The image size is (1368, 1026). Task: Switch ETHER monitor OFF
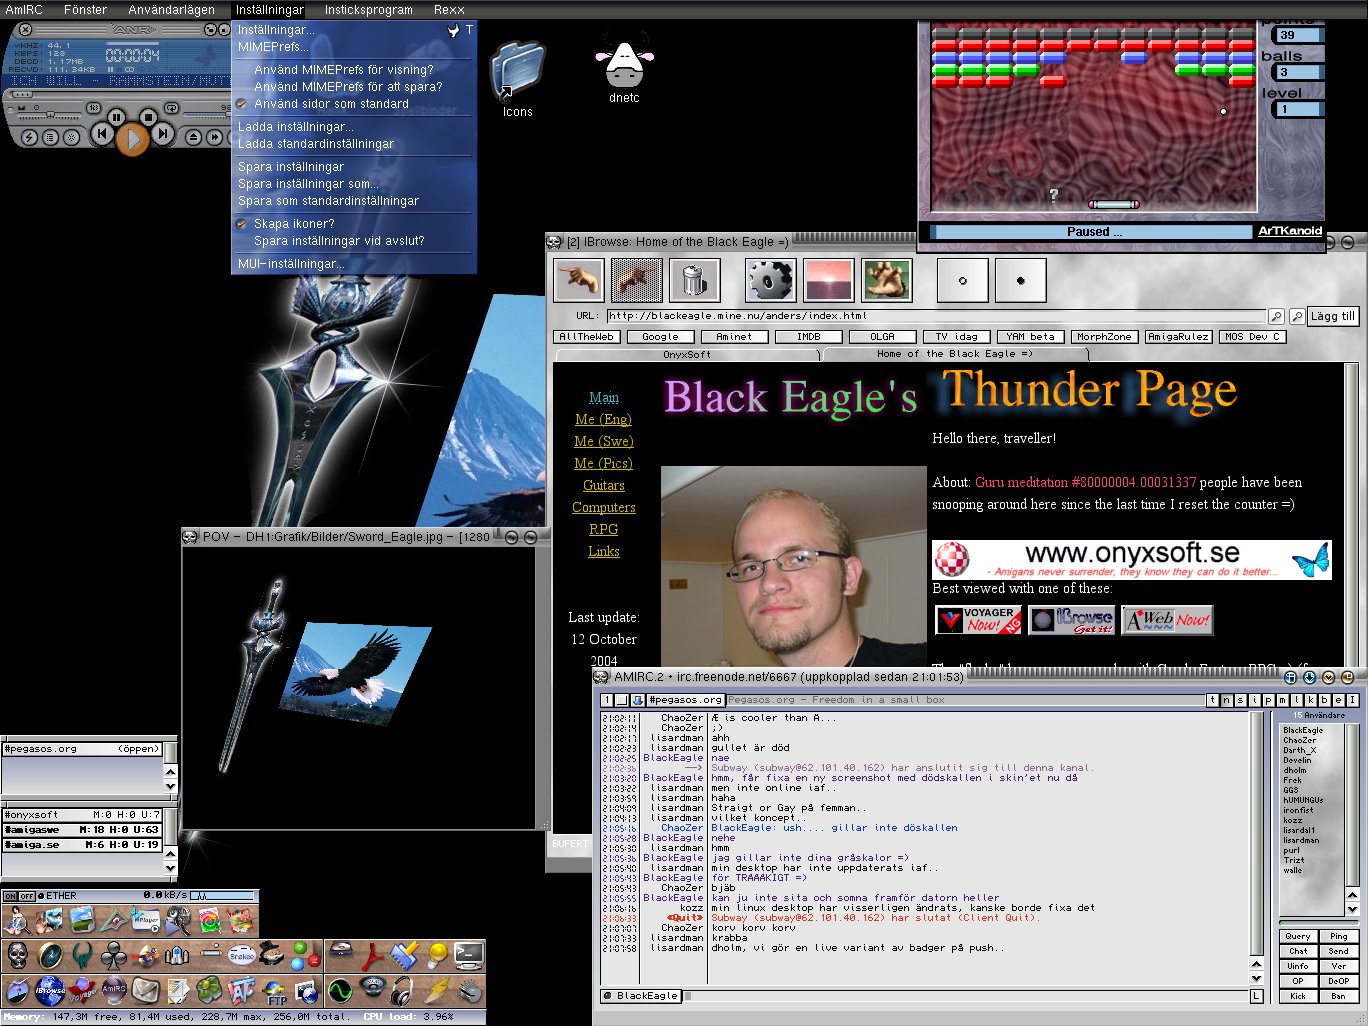pos(27,896)
